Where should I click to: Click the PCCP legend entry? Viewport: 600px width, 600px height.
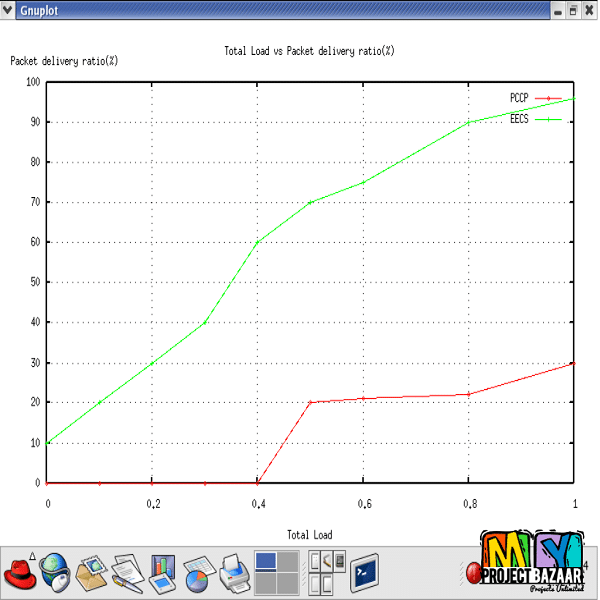click(518, 98)
